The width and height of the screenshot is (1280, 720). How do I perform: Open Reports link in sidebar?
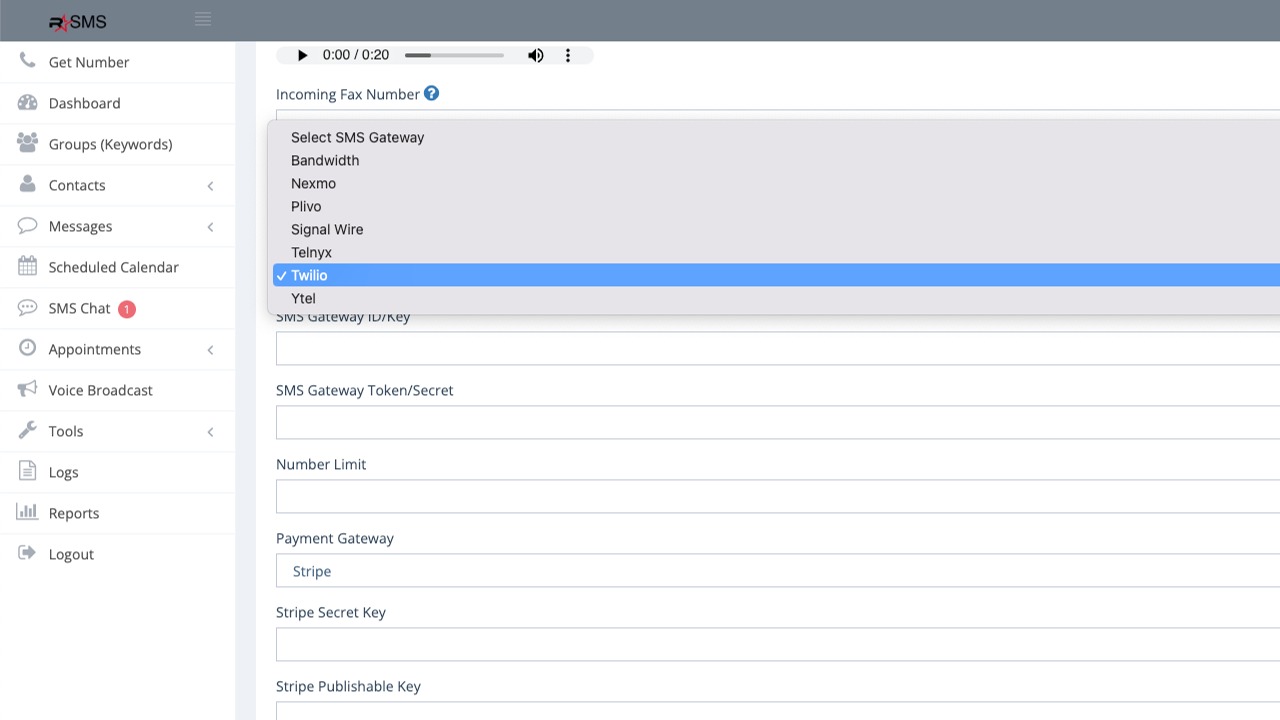74,513
